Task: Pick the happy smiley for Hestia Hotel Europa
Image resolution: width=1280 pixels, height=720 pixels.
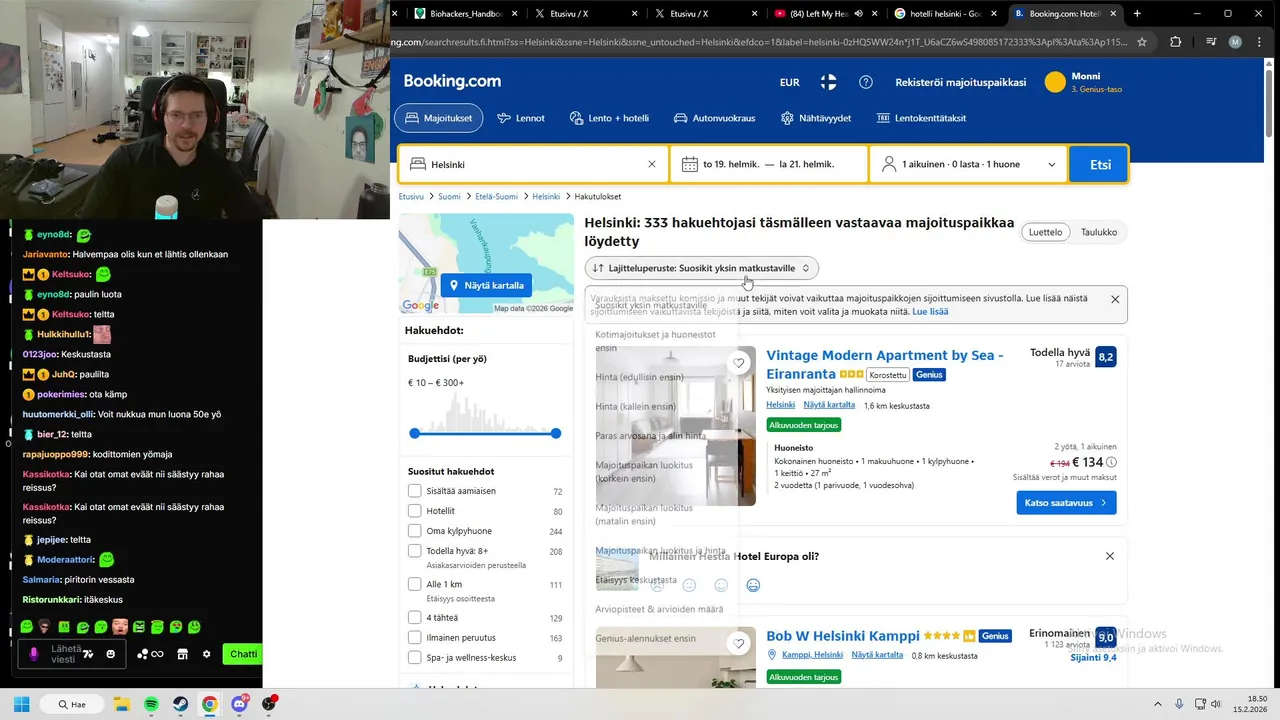Action: pyautogui.click(x=753, y=585)
